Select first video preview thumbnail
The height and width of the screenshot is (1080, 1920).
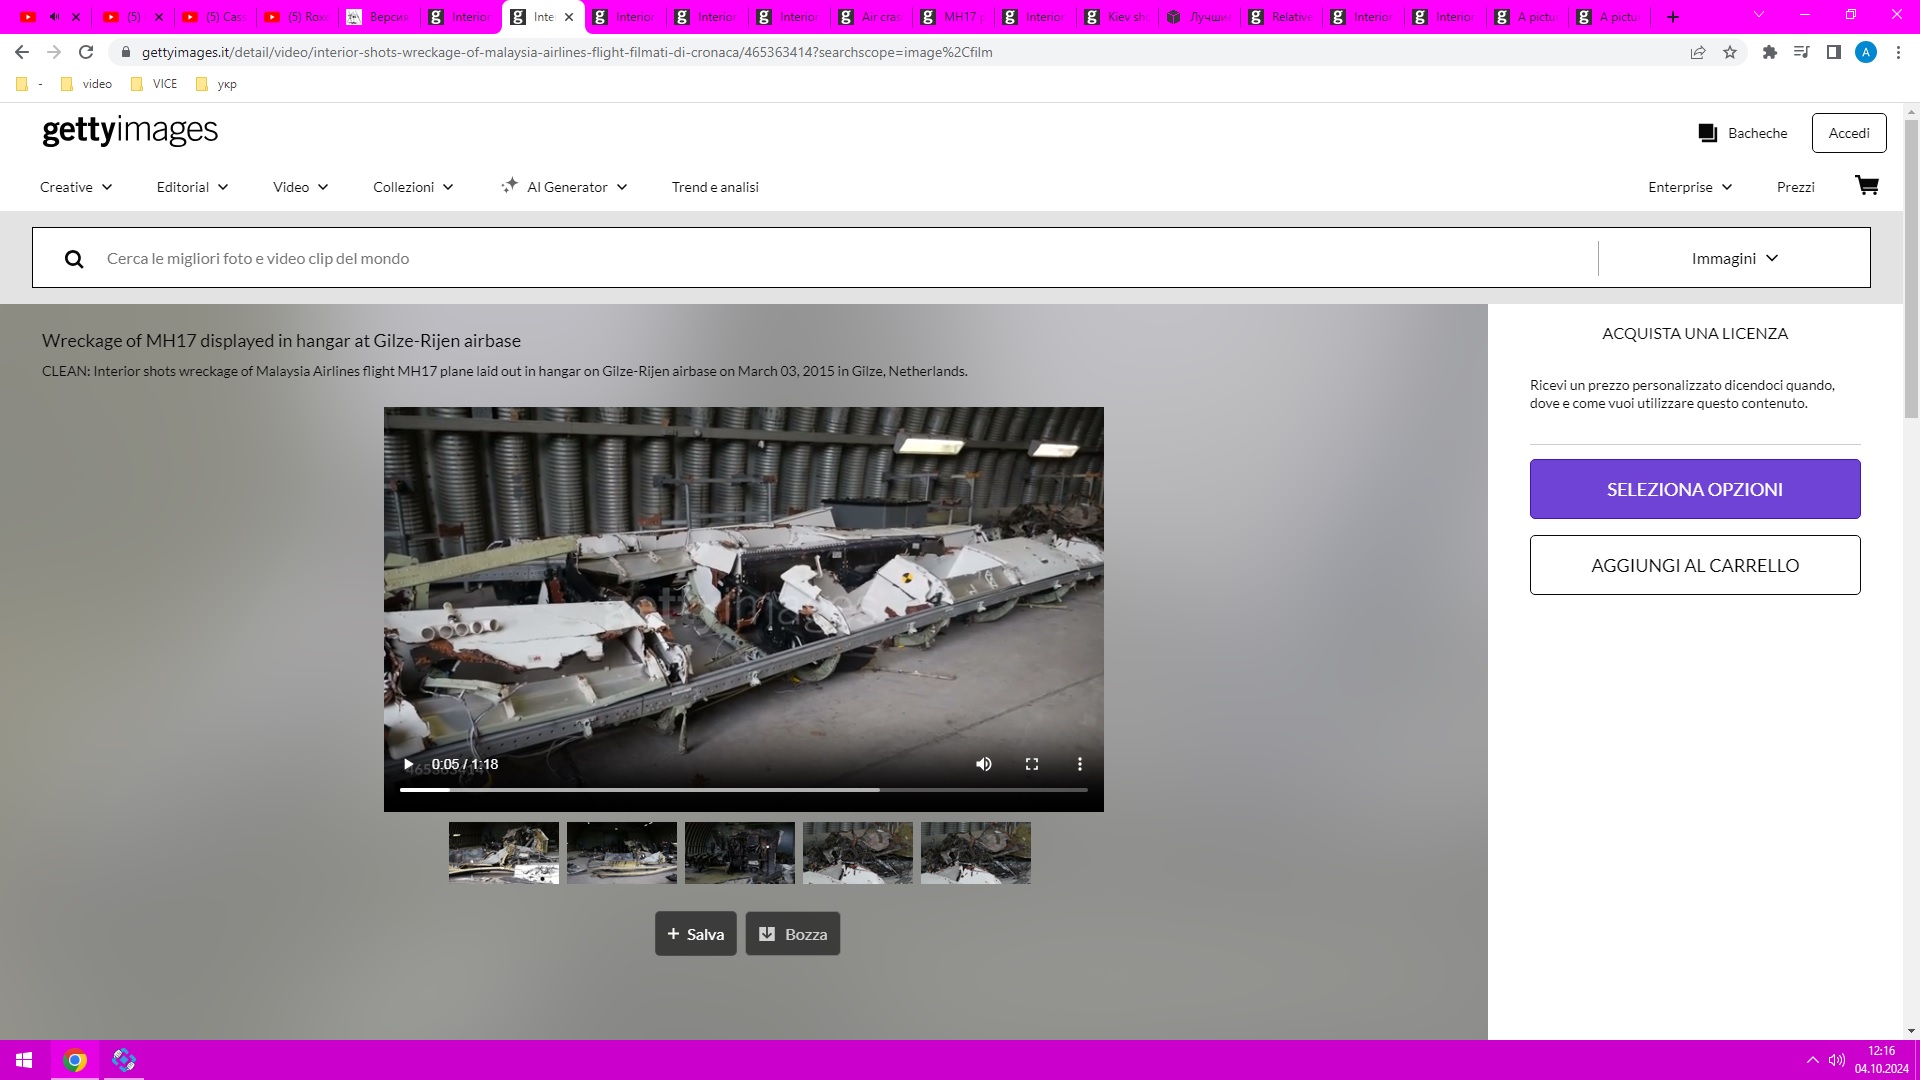504,853
